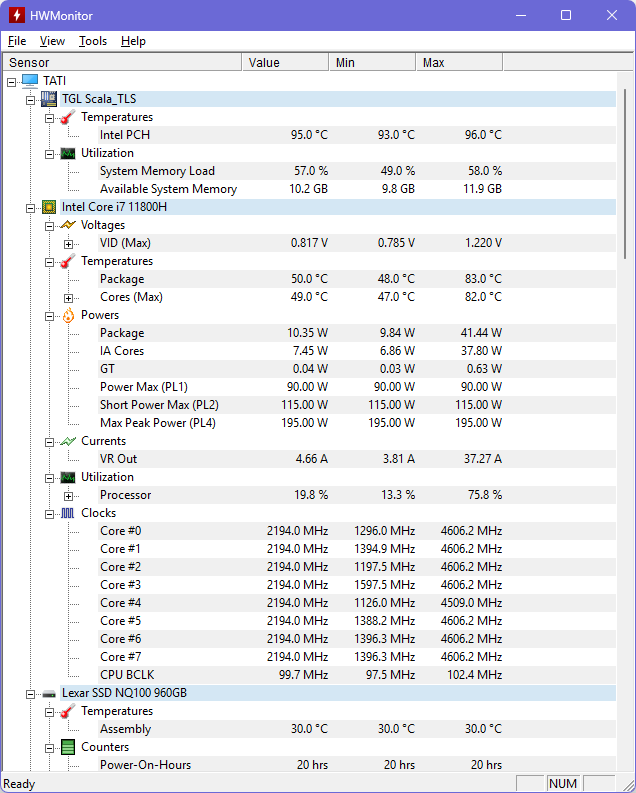Click the Sensor column header
The height and width of the screenshot is (793, 636).
coord(122,62)
